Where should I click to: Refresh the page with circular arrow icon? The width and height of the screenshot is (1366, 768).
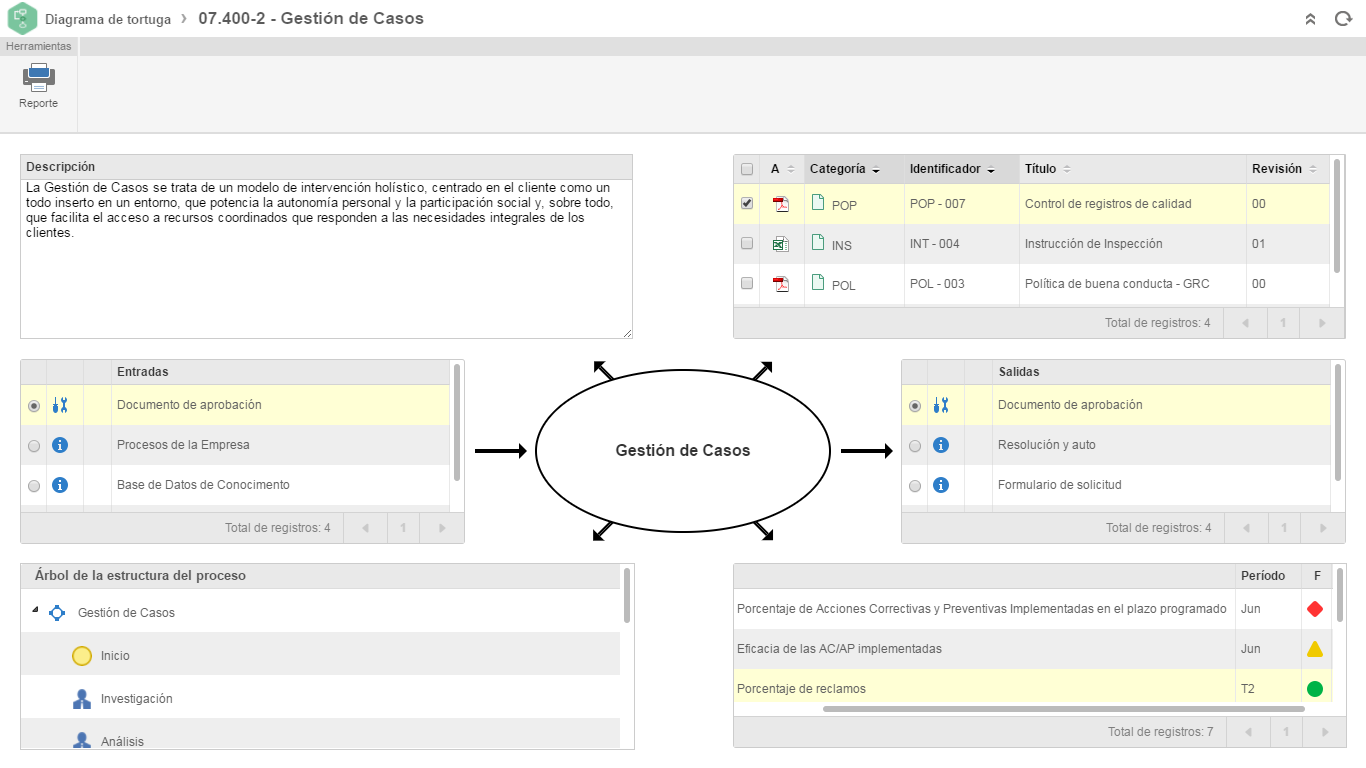pyautogui.click(x=1343, y=19)
